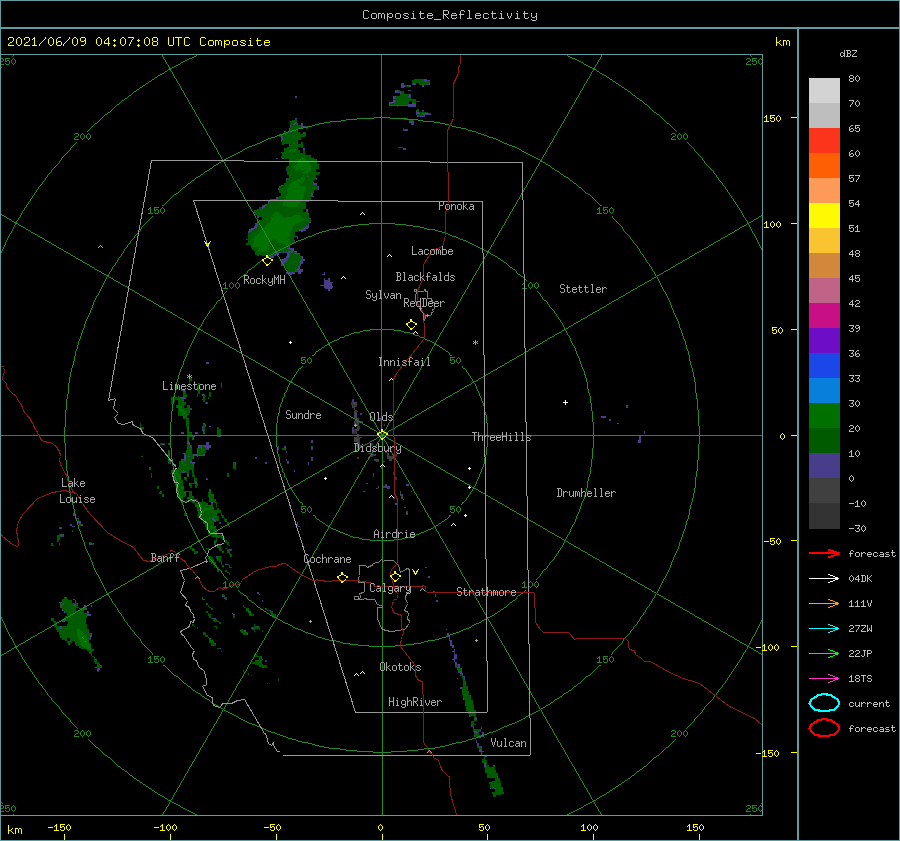
Task: Click the Didsbury town label
Action: pos(377,448)
